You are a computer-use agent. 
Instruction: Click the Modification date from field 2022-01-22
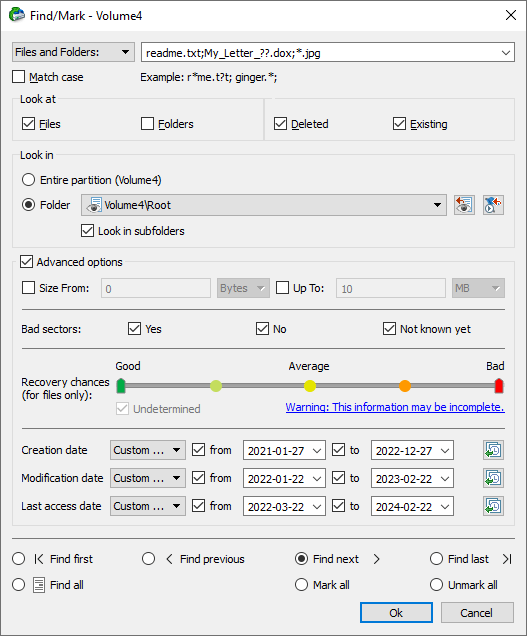(284, 478)
